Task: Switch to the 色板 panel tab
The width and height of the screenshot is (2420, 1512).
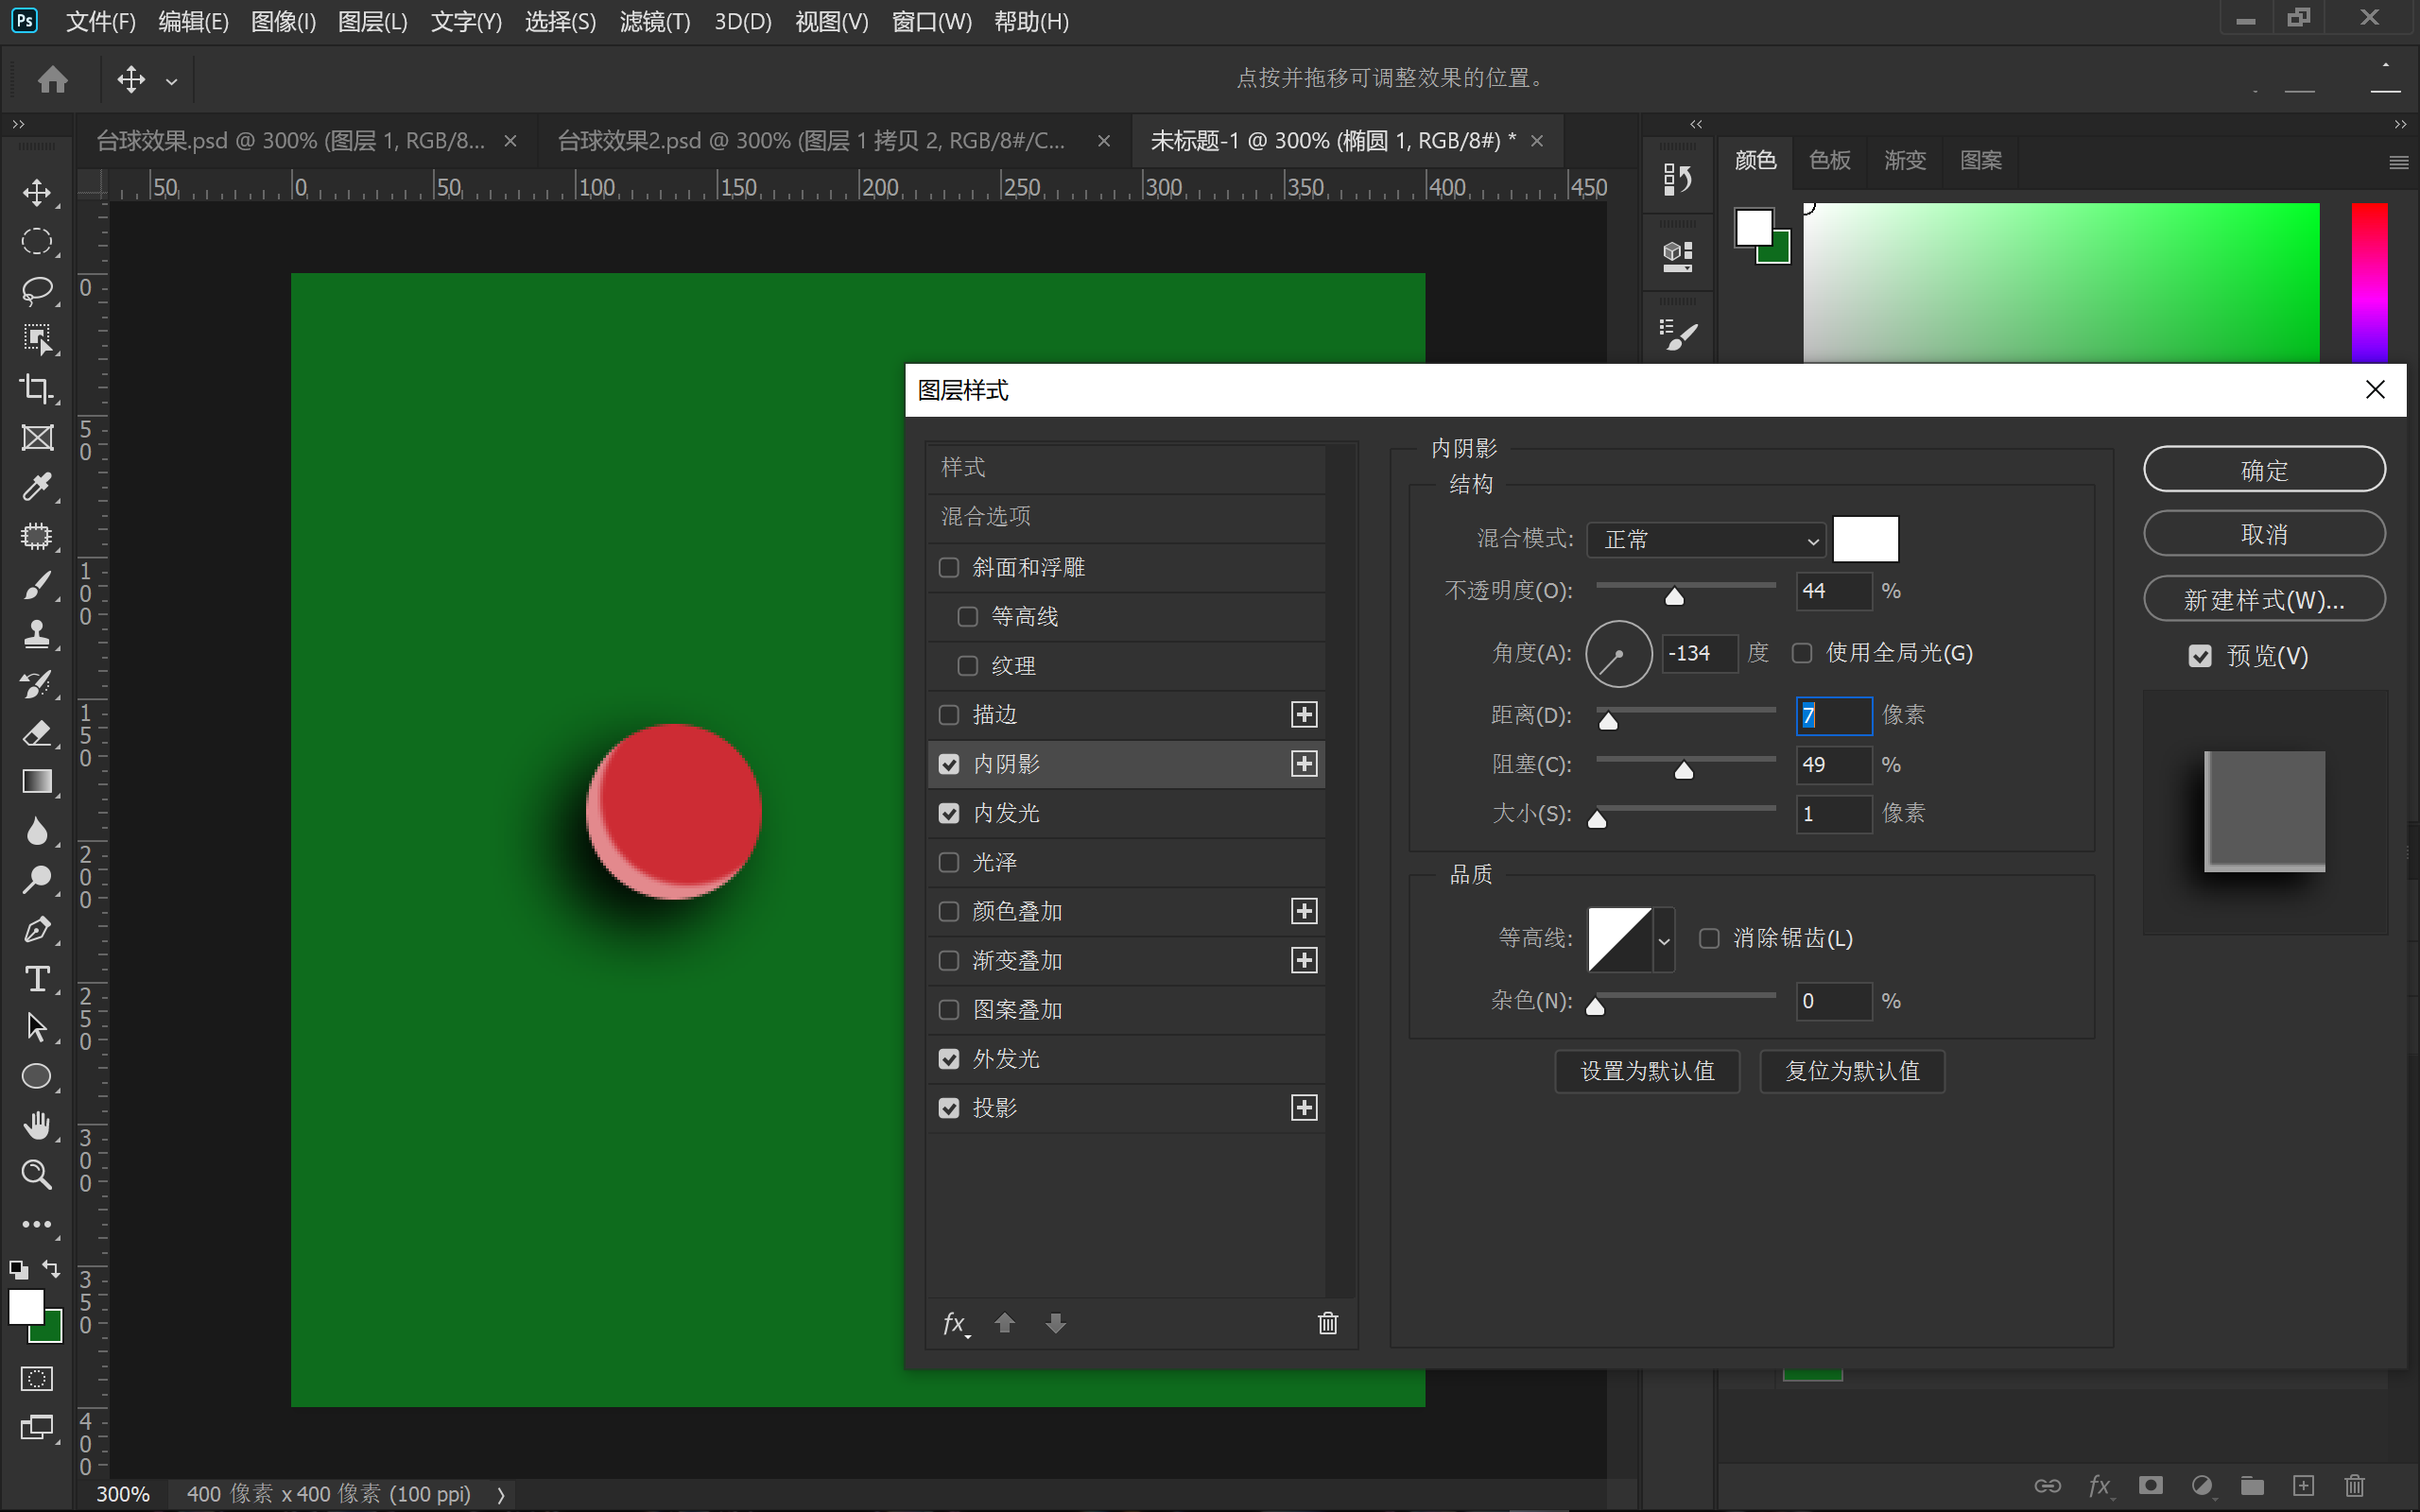Action: point(1829,160)
